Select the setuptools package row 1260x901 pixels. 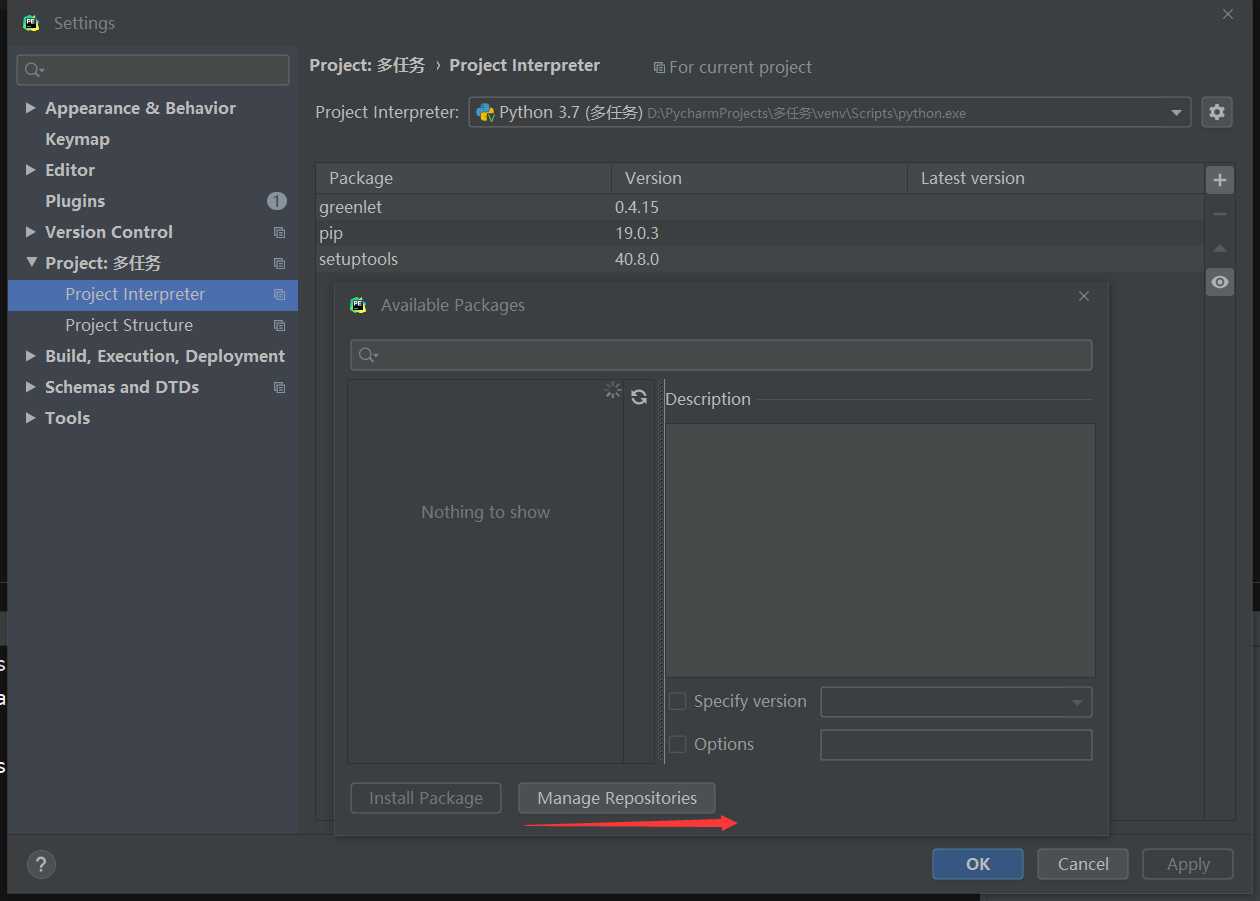tap(760, 259)
